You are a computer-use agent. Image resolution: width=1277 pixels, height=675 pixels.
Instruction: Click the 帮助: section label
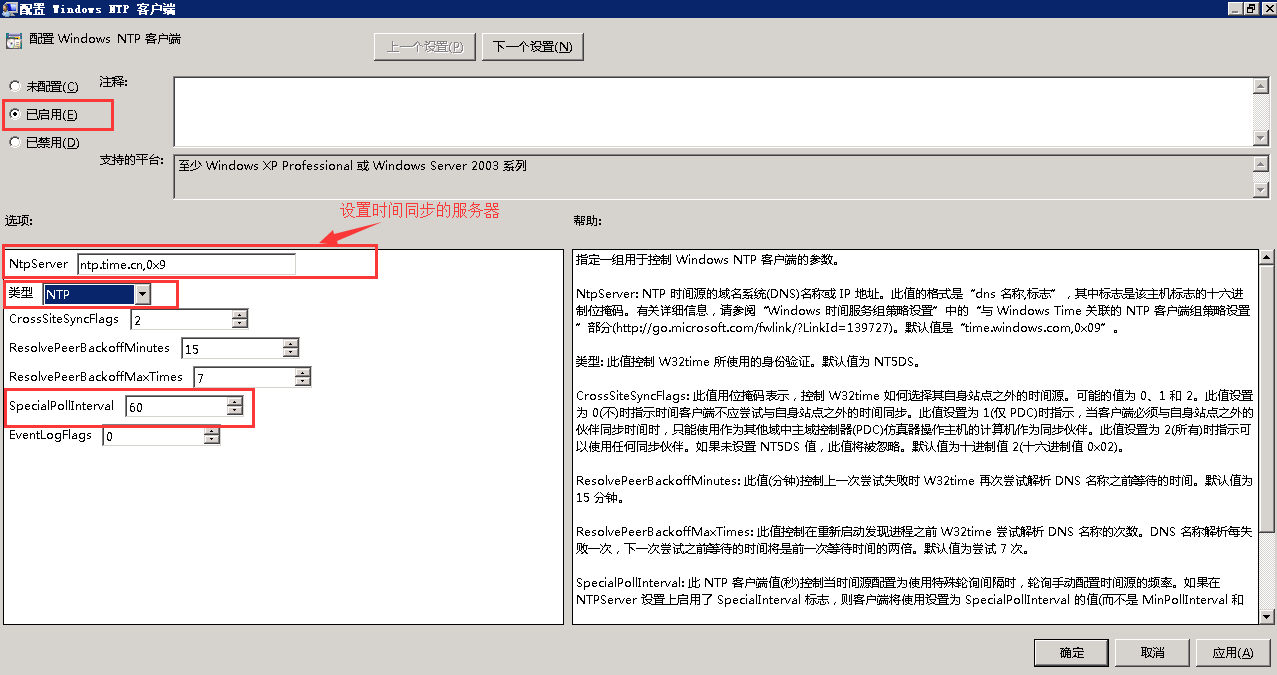tap(587, 220)
